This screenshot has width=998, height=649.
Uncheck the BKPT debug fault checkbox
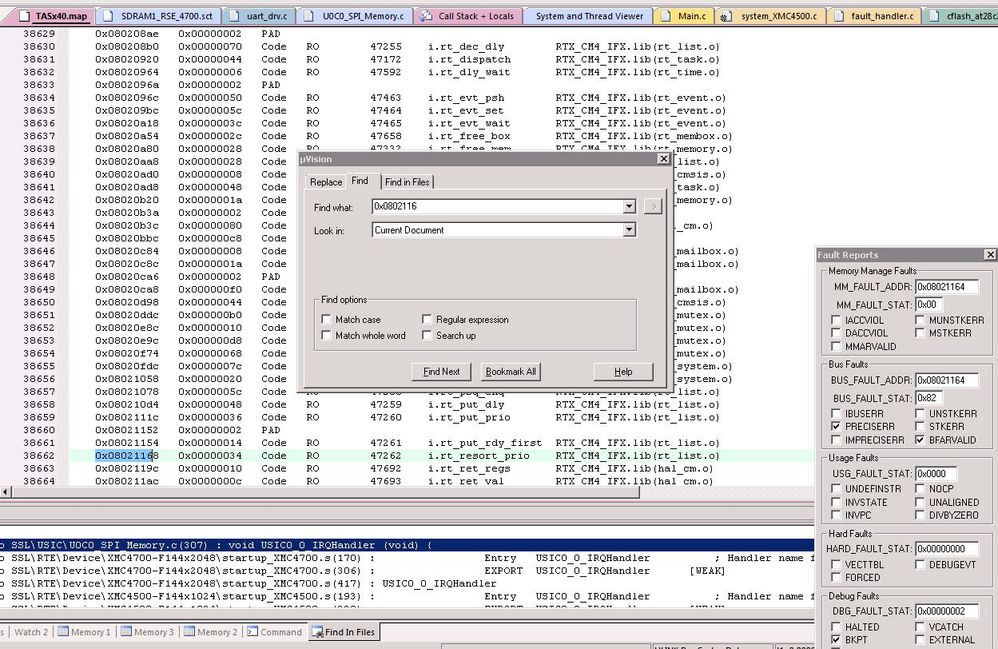click(x=836, y=639)
